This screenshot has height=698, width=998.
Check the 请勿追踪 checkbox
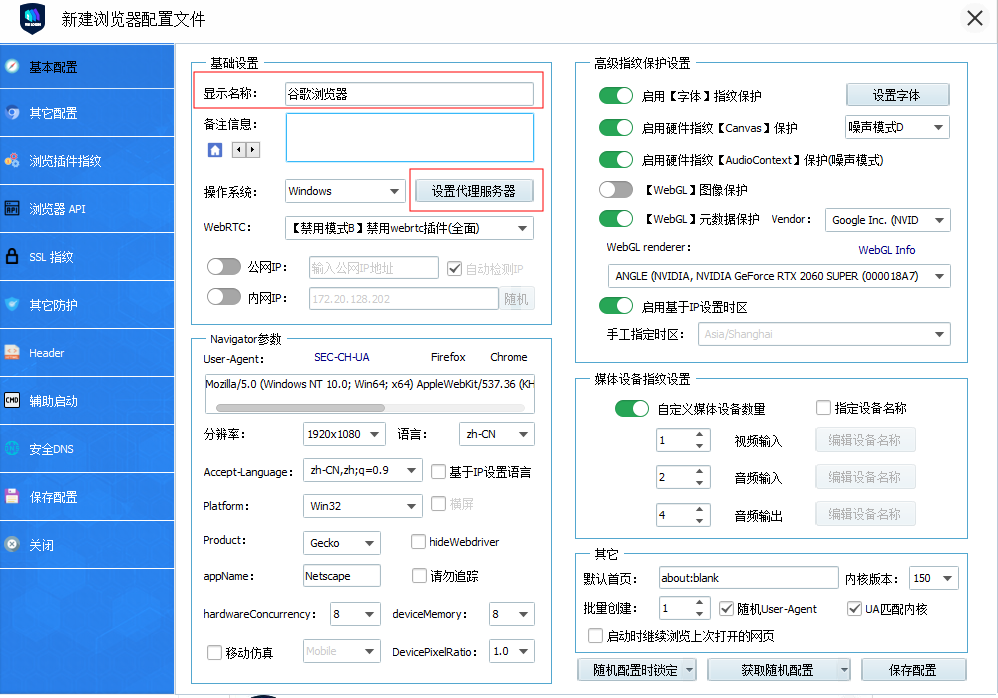pos(419,576)
